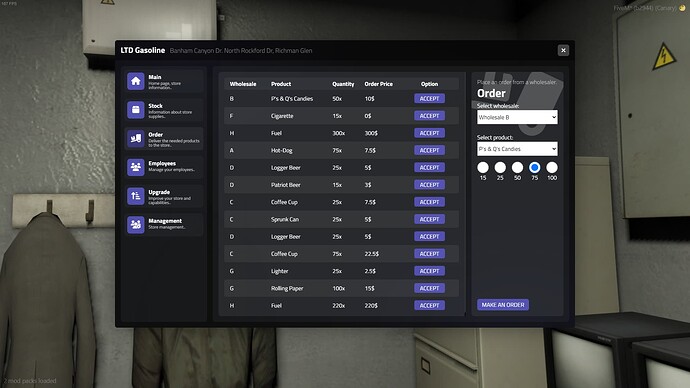
Task: Click the 220$ order price cell
Action: [x=371, y=306]
